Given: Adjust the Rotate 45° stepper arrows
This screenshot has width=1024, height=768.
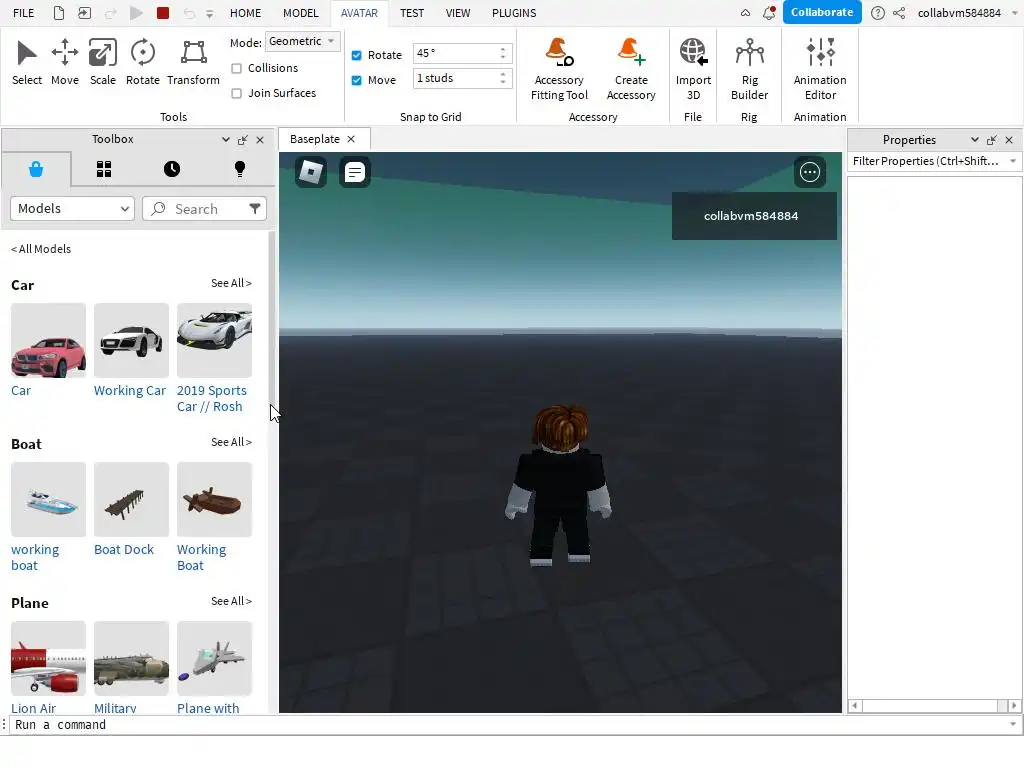Looking at the screenshot, I should click(x=502, y=54).
